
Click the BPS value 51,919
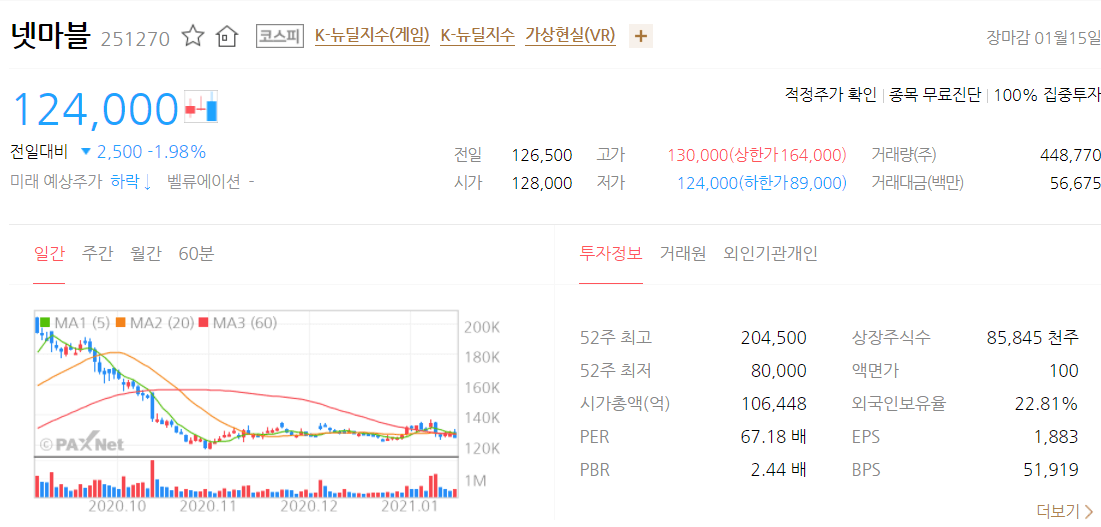click(x=1053, y=469)
